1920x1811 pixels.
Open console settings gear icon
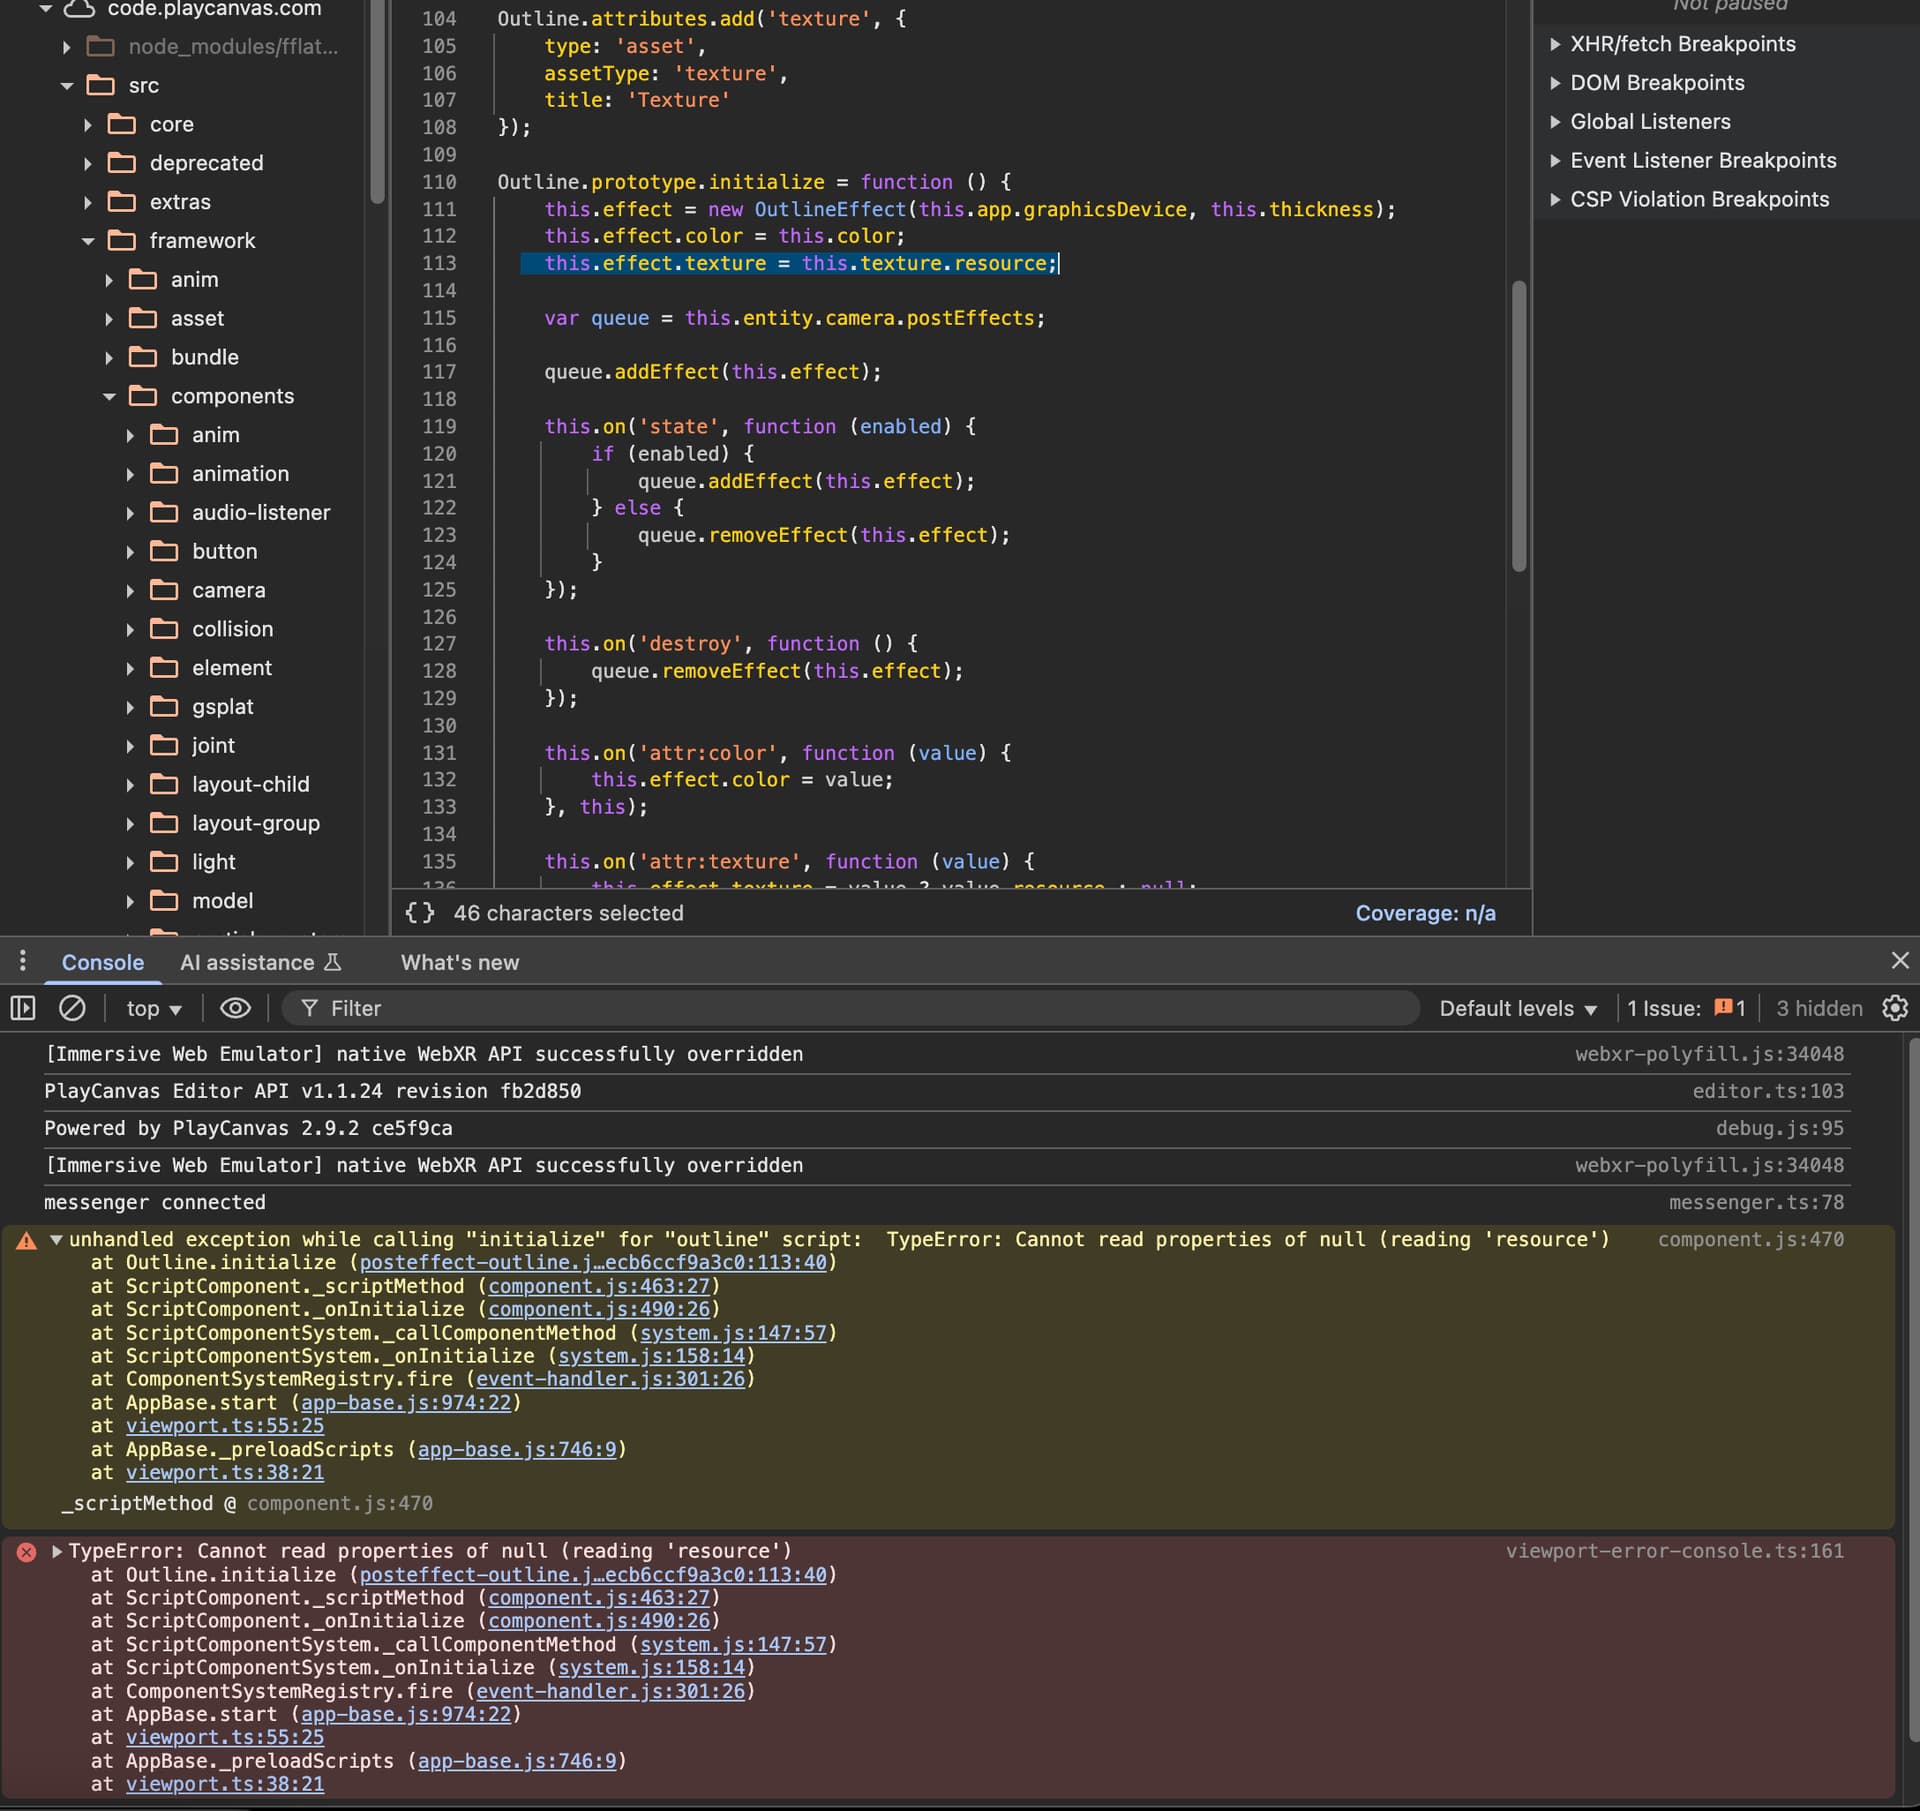1894,1008
